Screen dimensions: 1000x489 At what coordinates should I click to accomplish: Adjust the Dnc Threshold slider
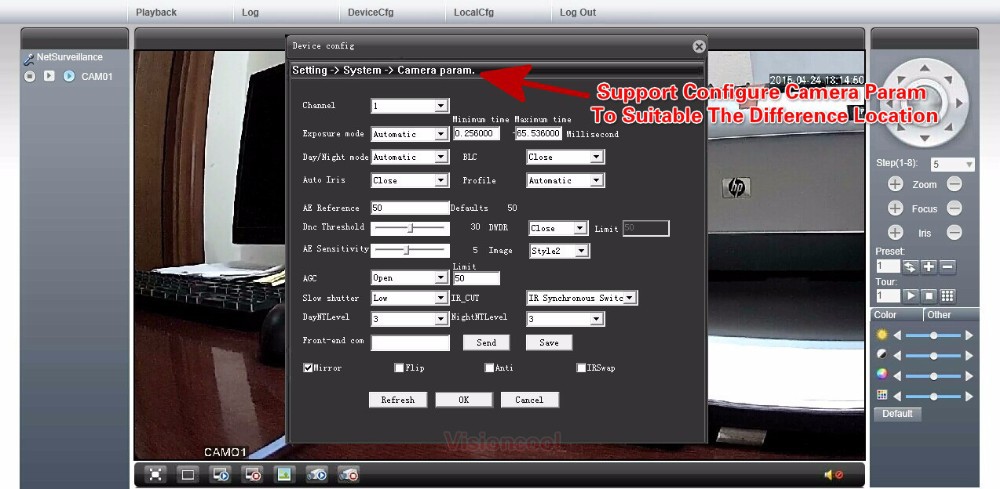tap(410, 228)
